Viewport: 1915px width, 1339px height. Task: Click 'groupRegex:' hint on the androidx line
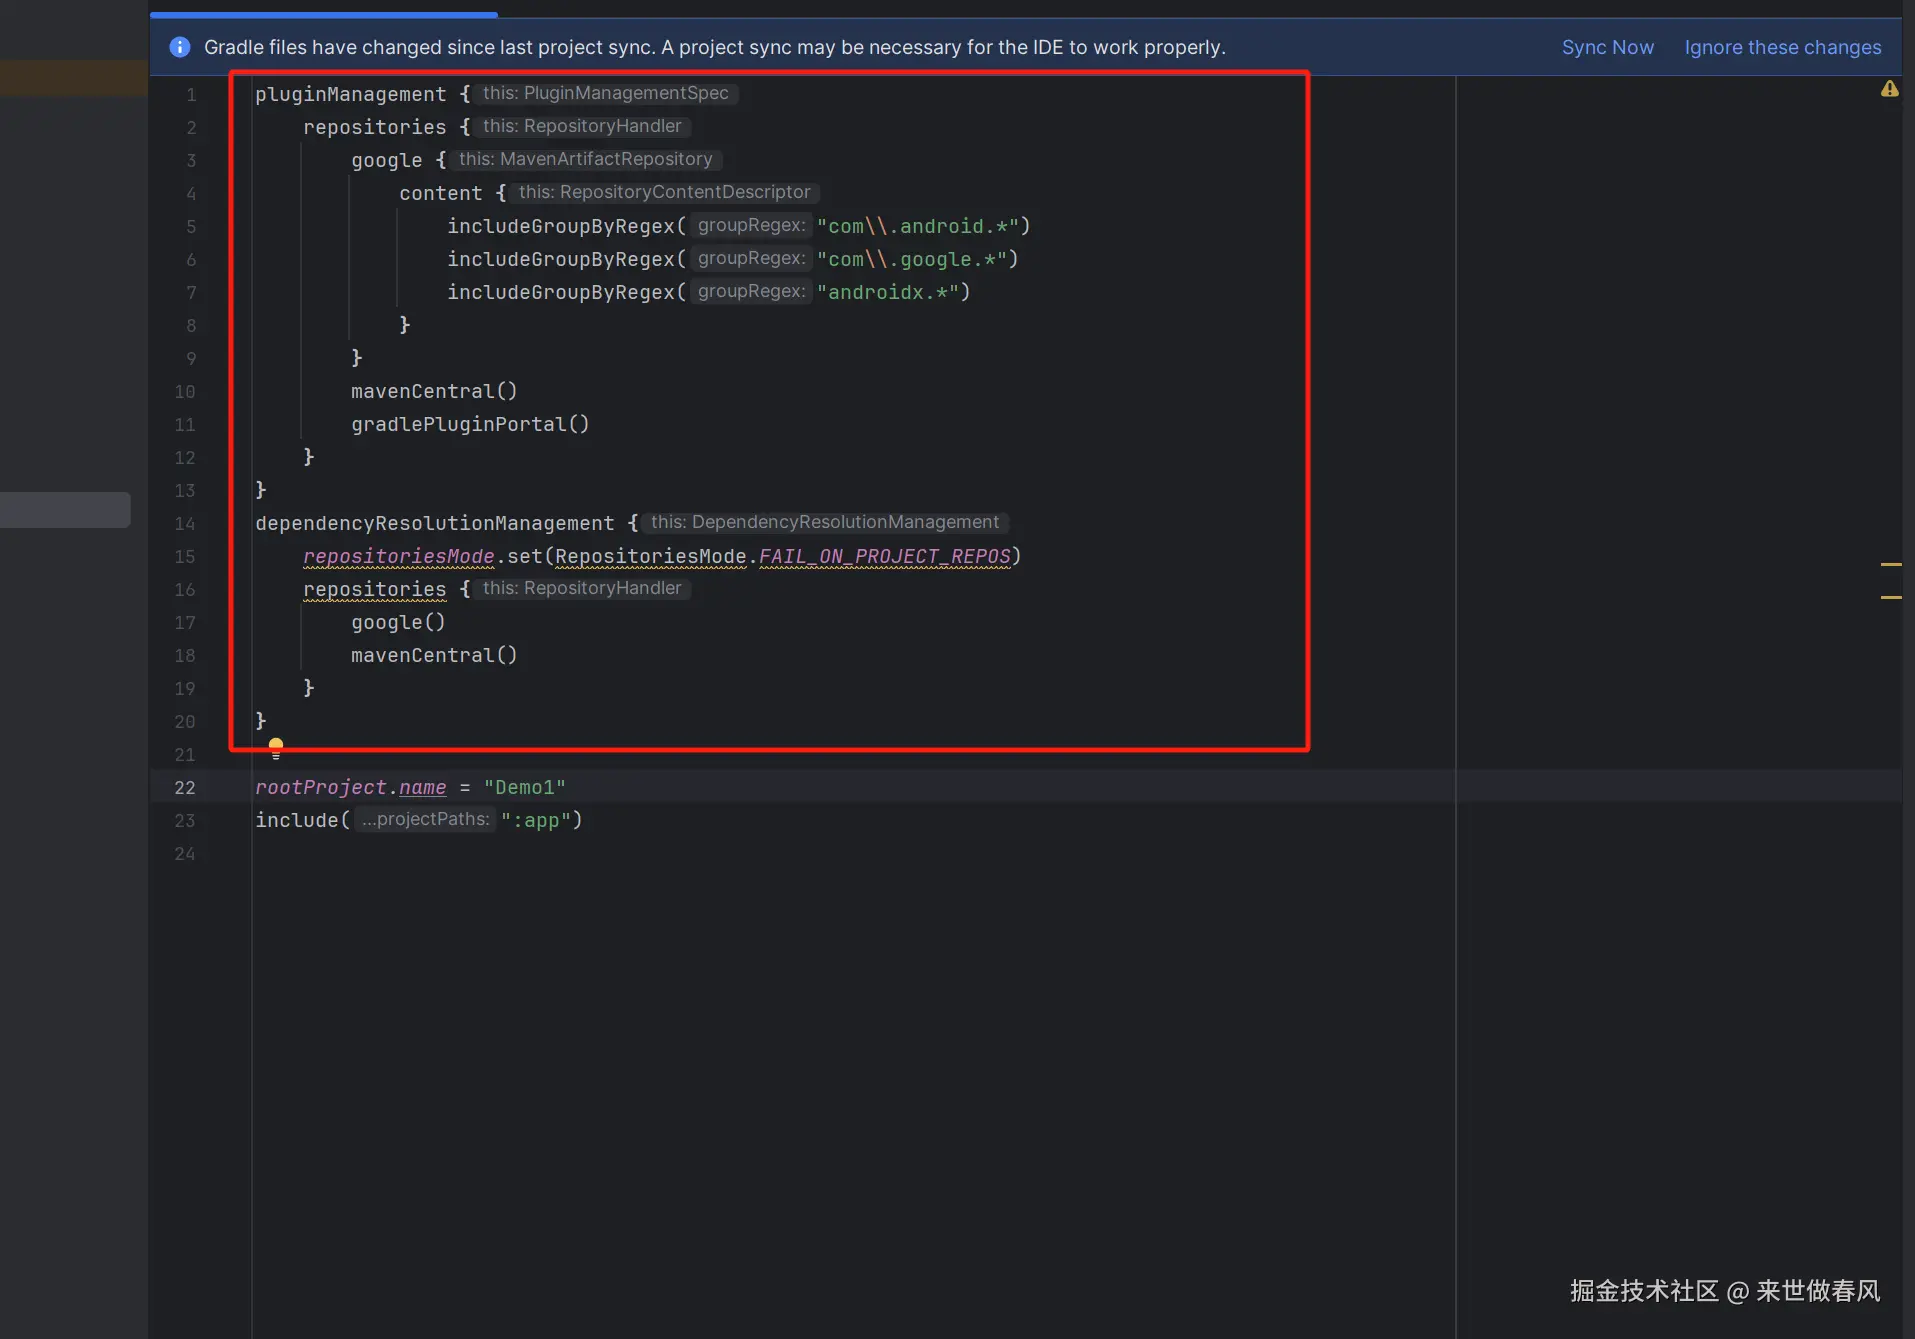[751, 291]
